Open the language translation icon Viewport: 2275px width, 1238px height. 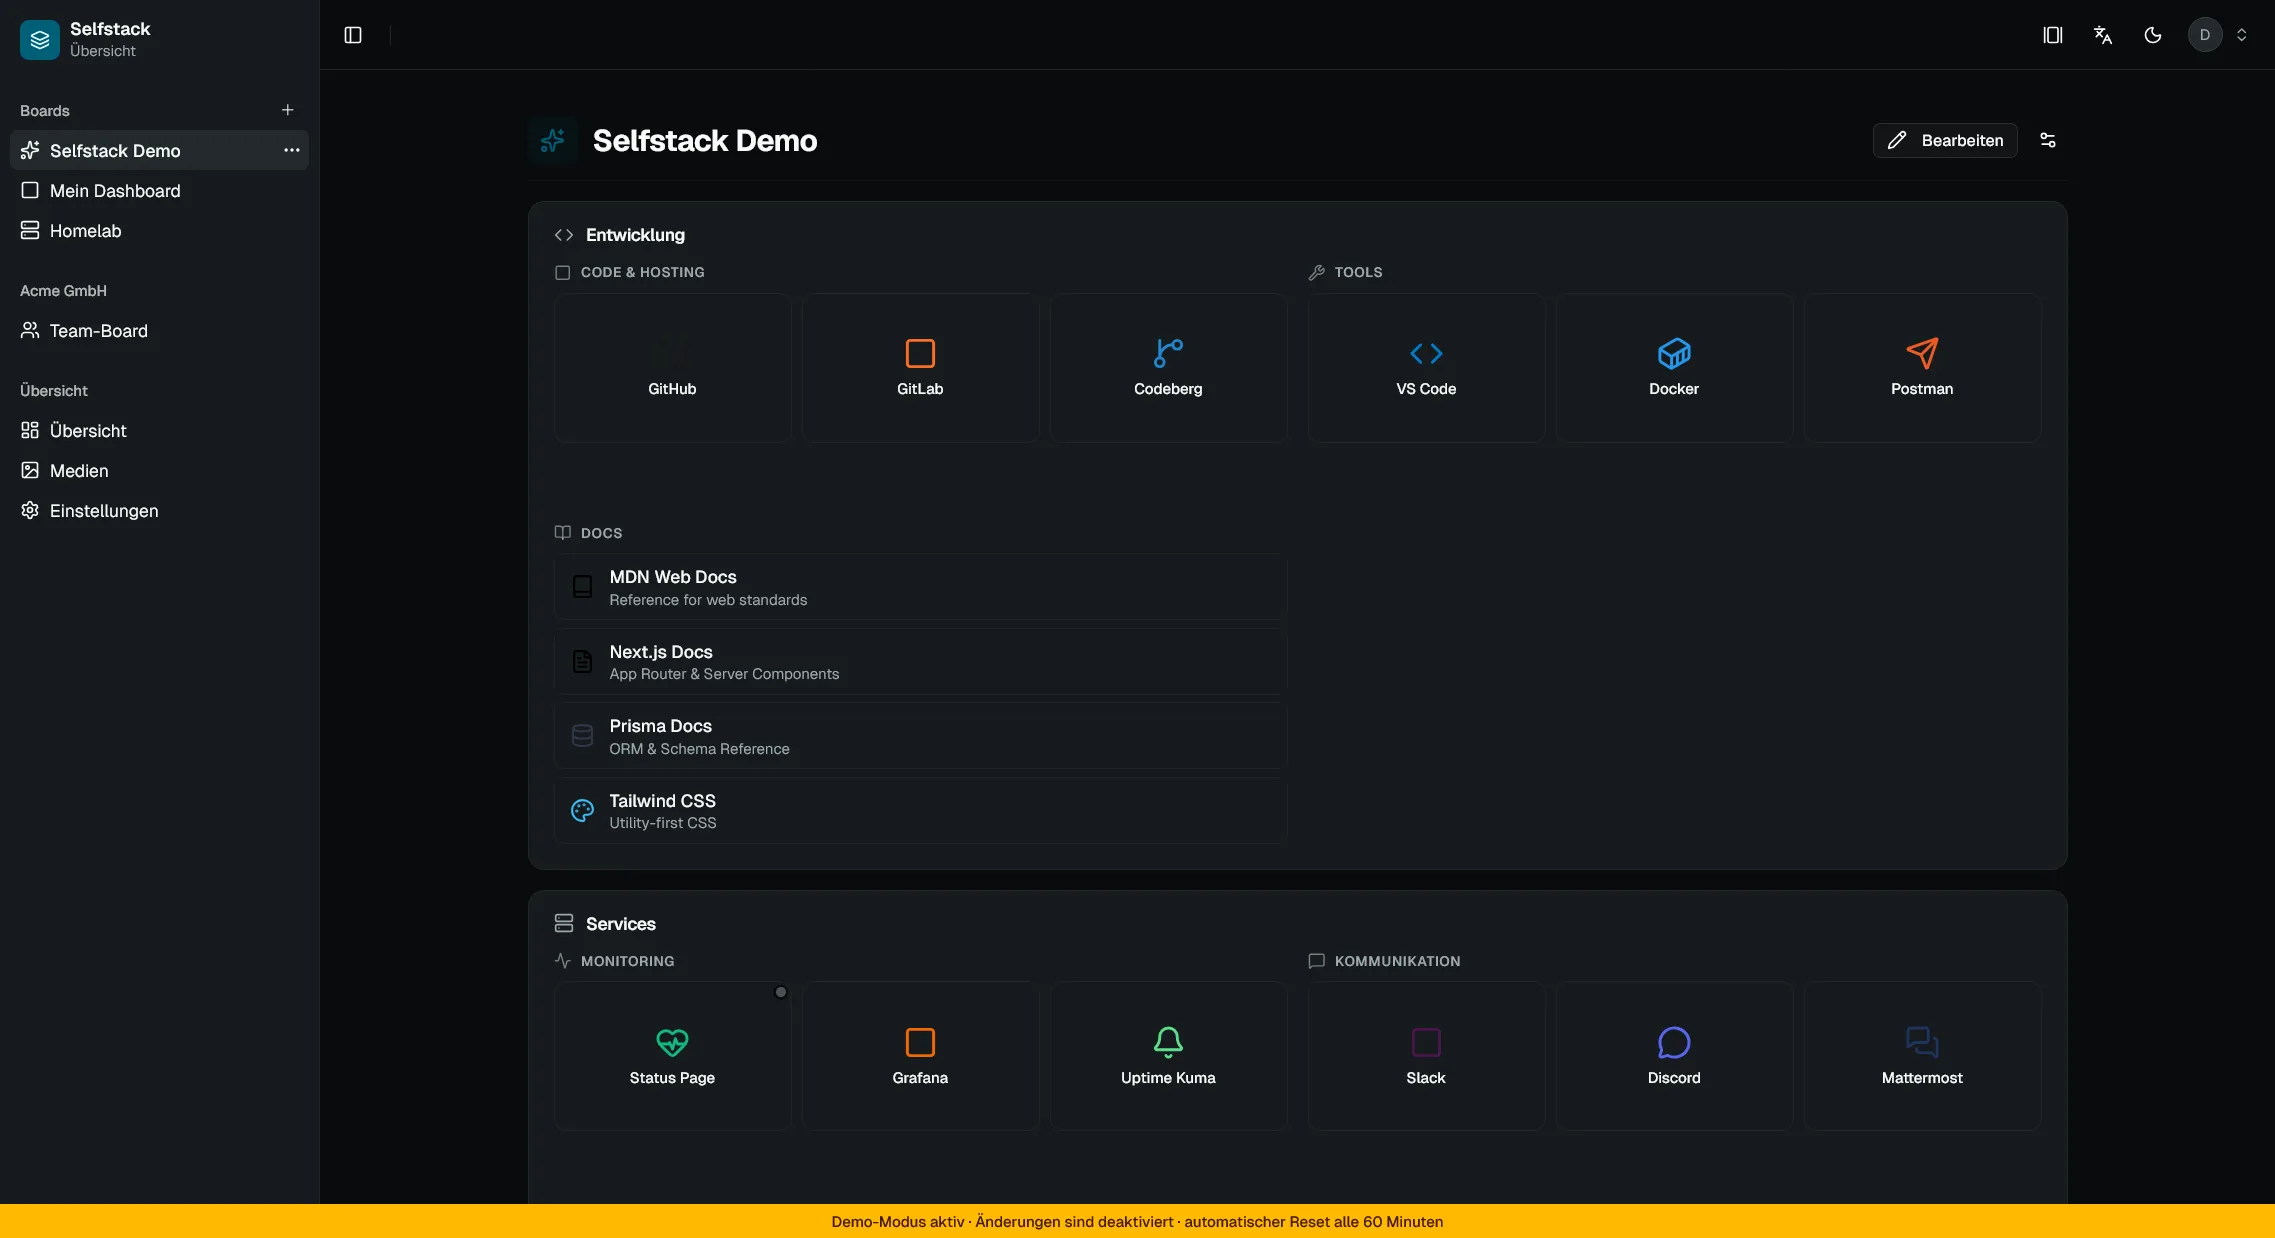2103,35
